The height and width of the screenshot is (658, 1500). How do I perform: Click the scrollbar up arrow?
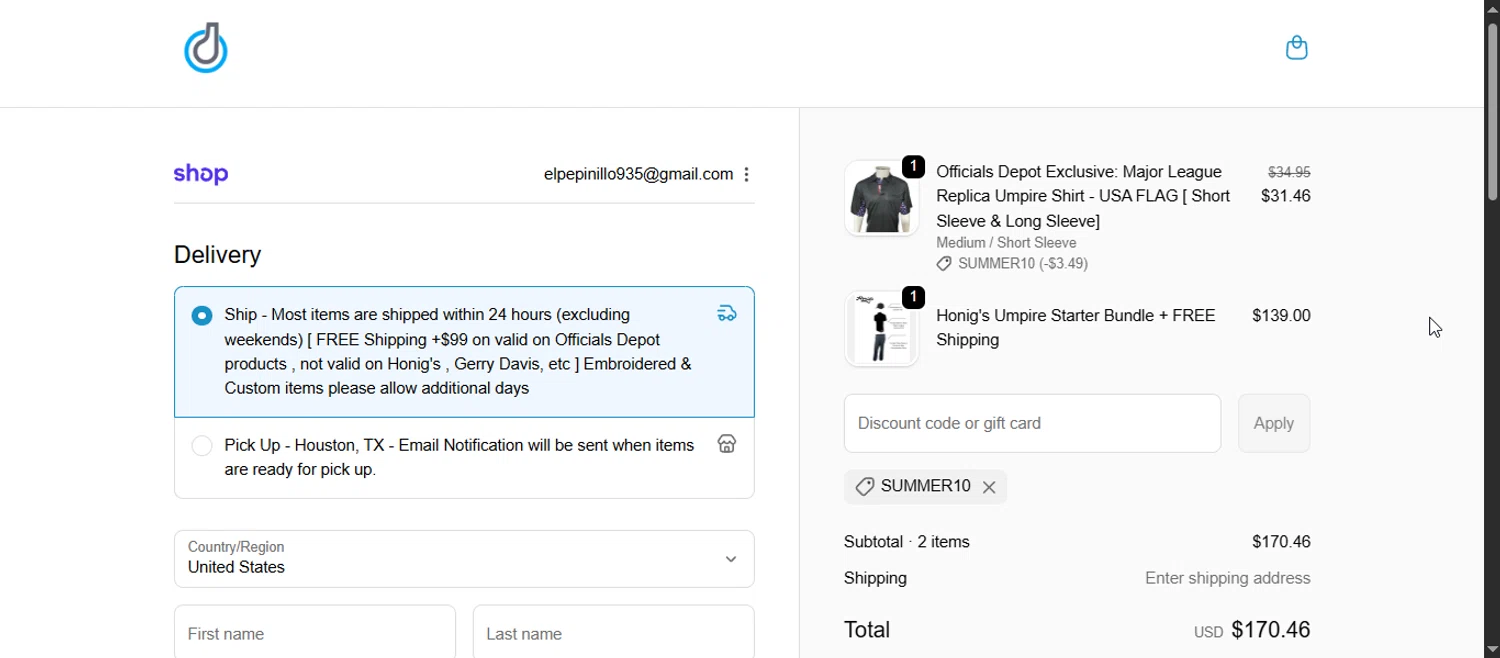point(1492,8)
